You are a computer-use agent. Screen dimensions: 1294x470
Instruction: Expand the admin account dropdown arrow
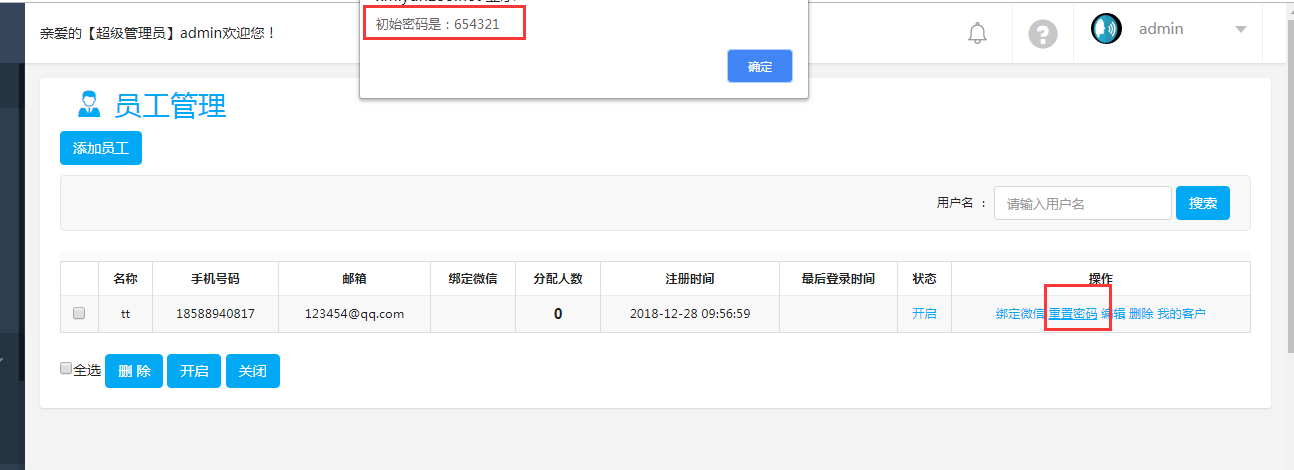click(x=1241, y=29)
